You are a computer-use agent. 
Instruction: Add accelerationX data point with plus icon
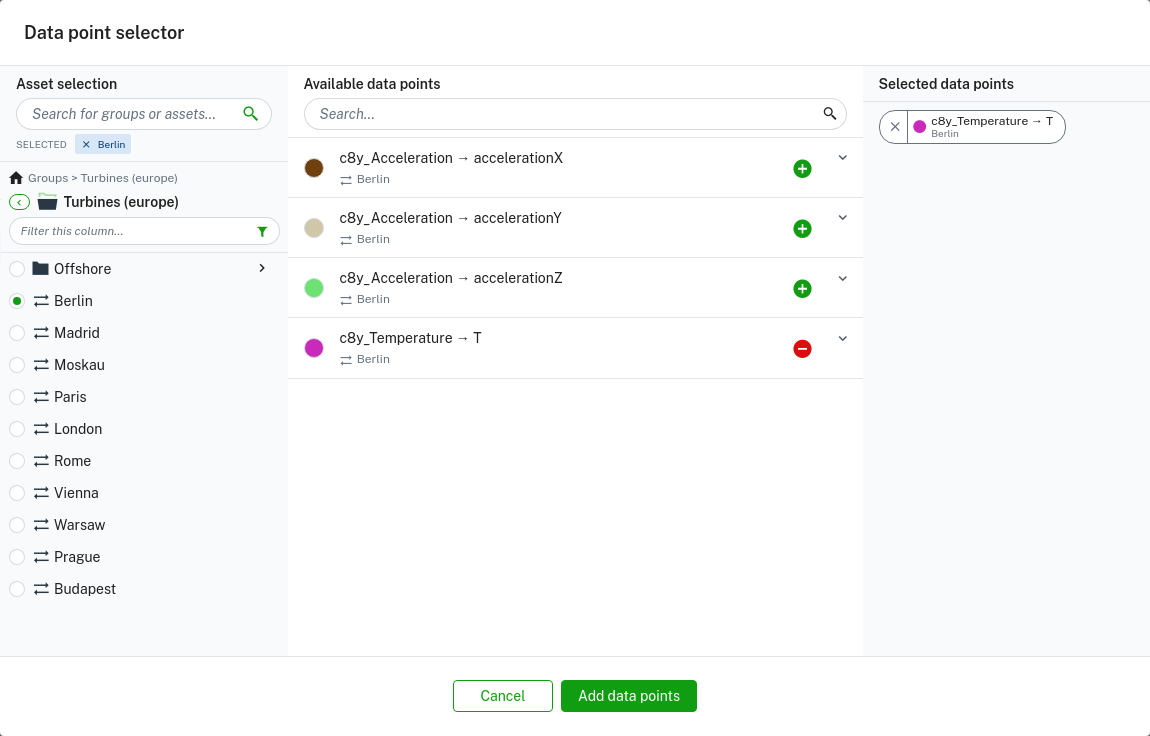[802, 169]
